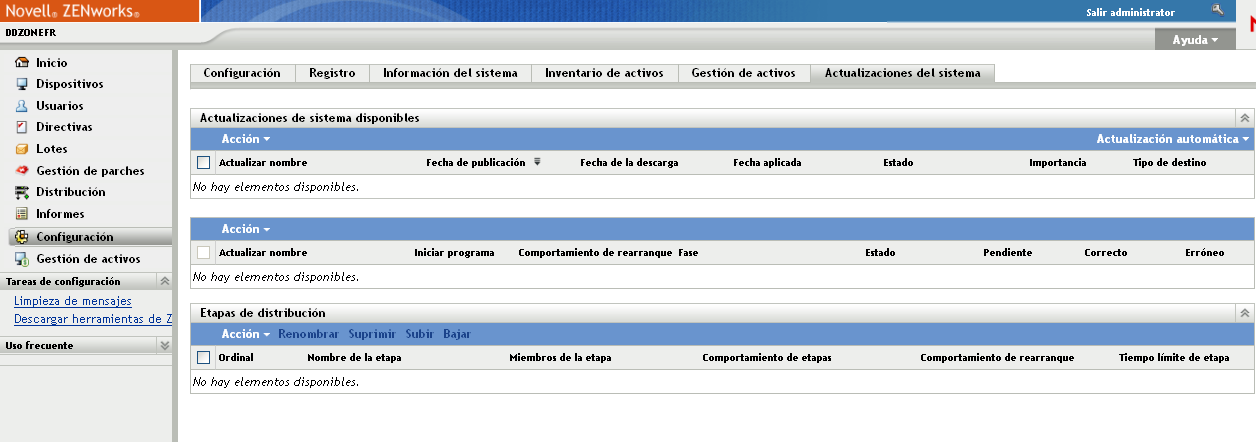1256x442 pixels.
Task: Click Subir in distribution stages toolbar
Action: tap(420, 334)
